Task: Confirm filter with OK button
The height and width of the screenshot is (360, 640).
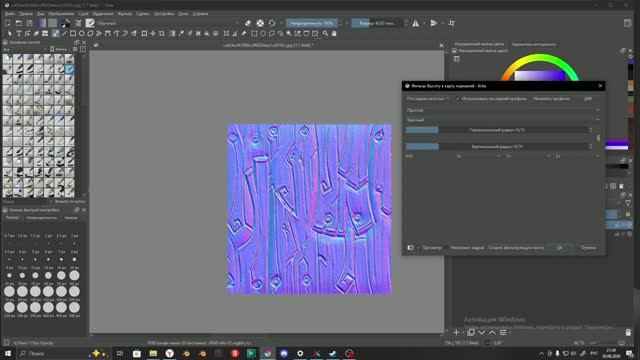Action: [559, 247]
